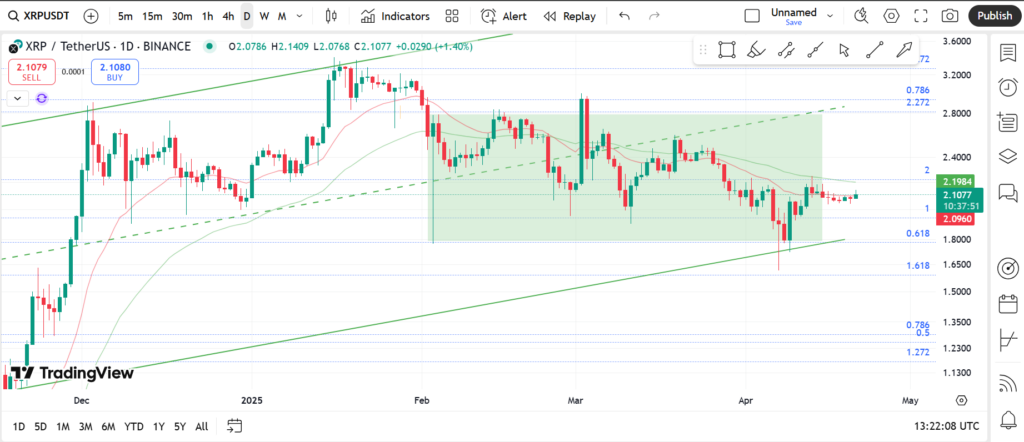Add symbol with the plus circle icon
The width and height of the screenshot is (1024, 442).
point(91,16)
